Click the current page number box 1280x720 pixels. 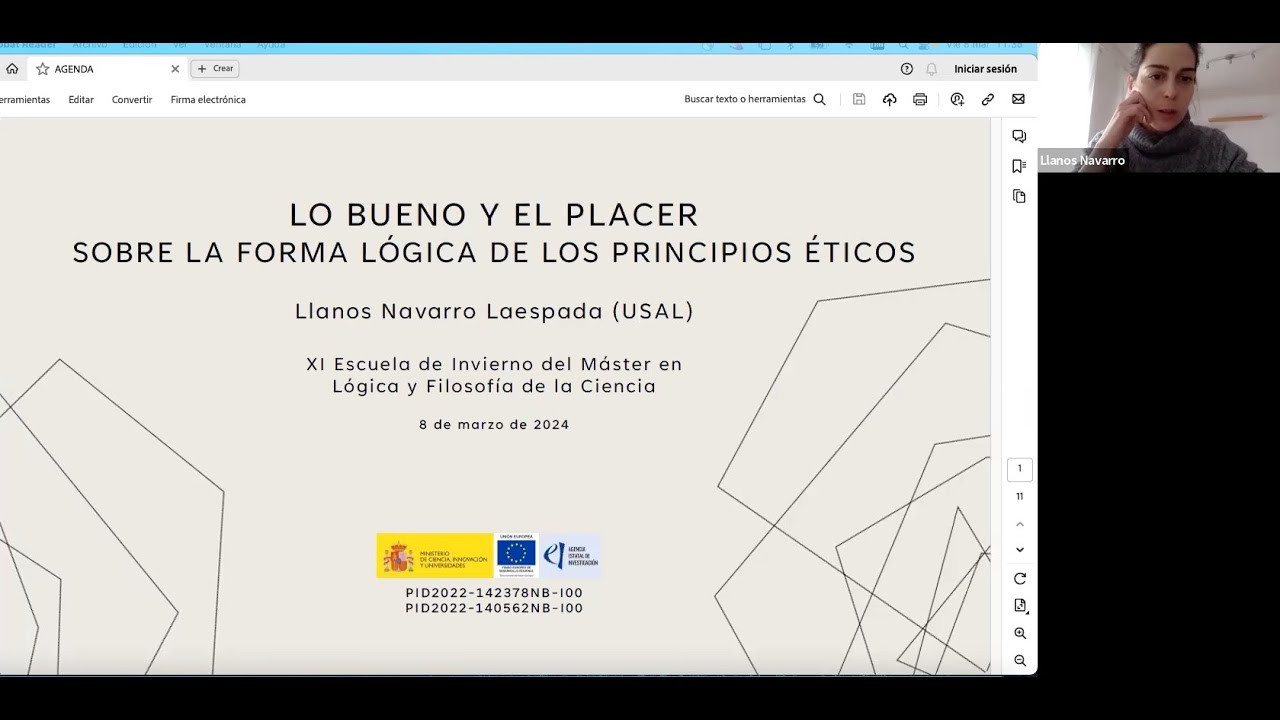click(x=1020, y=469)
